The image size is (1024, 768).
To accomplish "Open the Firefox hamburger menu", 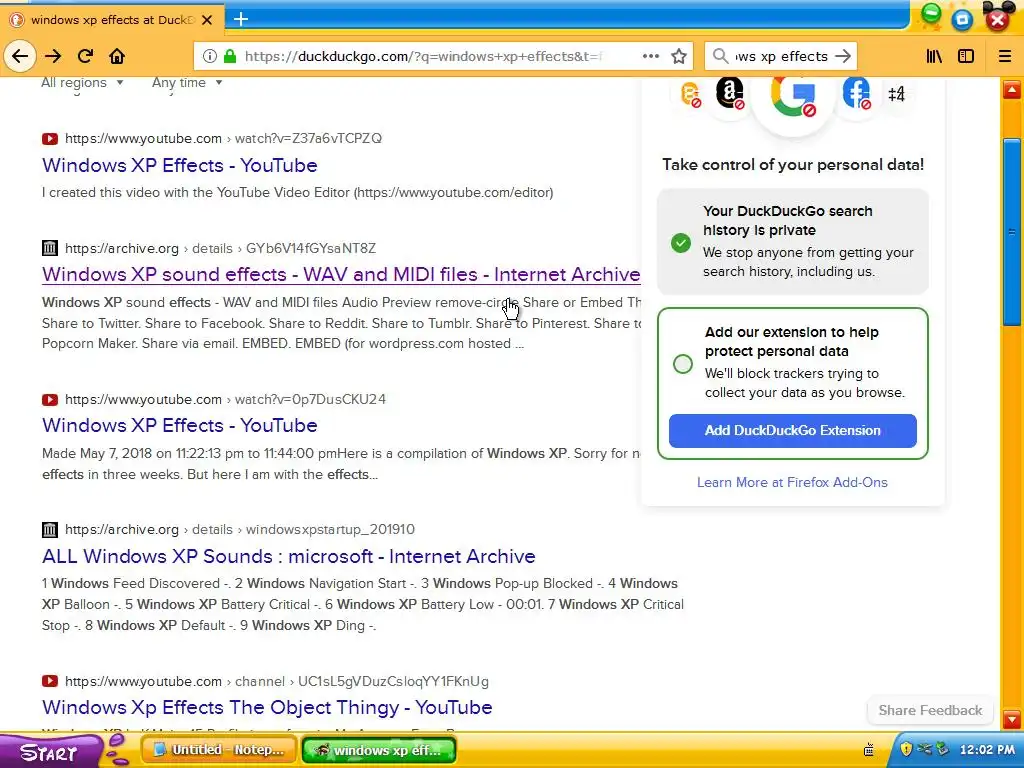I will pyautogui.click(x=1005, y=56).
